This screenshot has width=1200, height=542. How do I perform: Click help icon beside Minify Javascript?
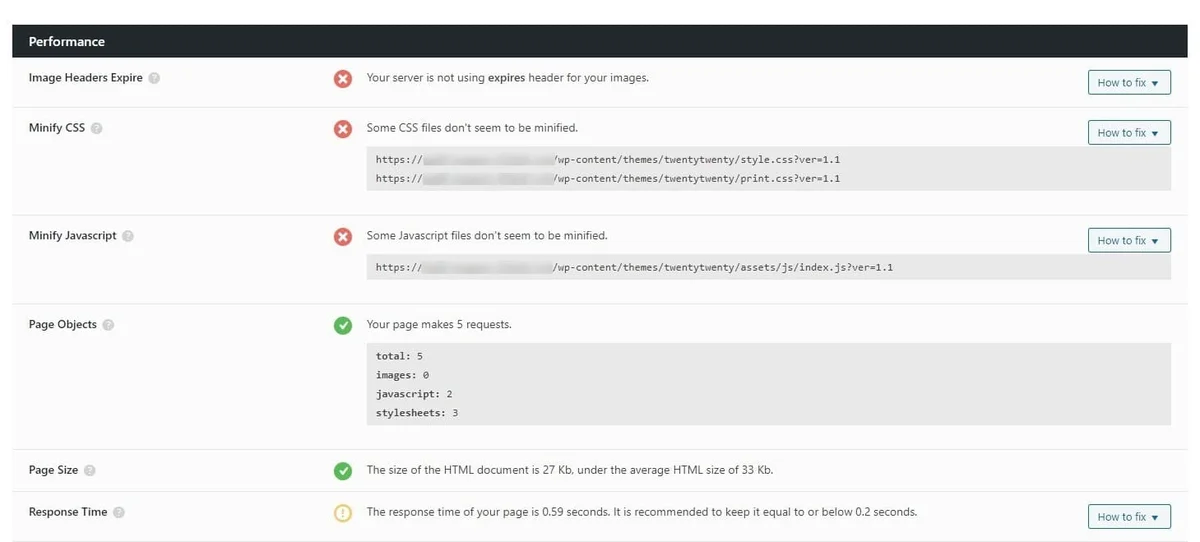[128, 236]
